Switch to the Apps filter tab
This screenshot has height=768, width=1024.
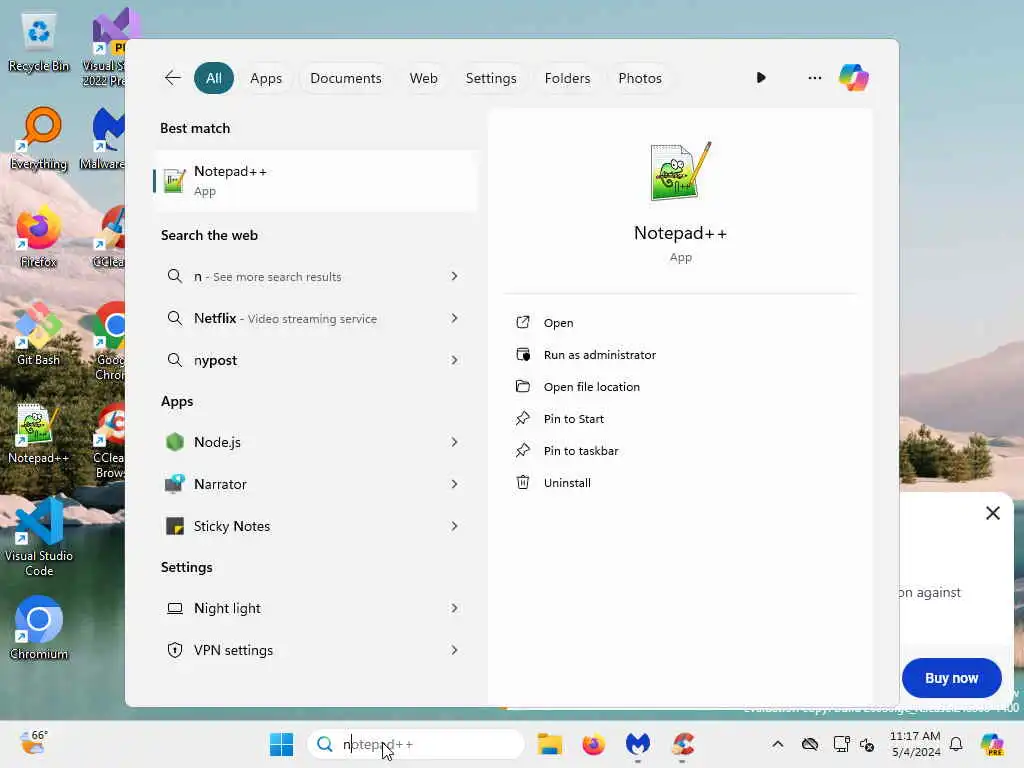point(266,78)
